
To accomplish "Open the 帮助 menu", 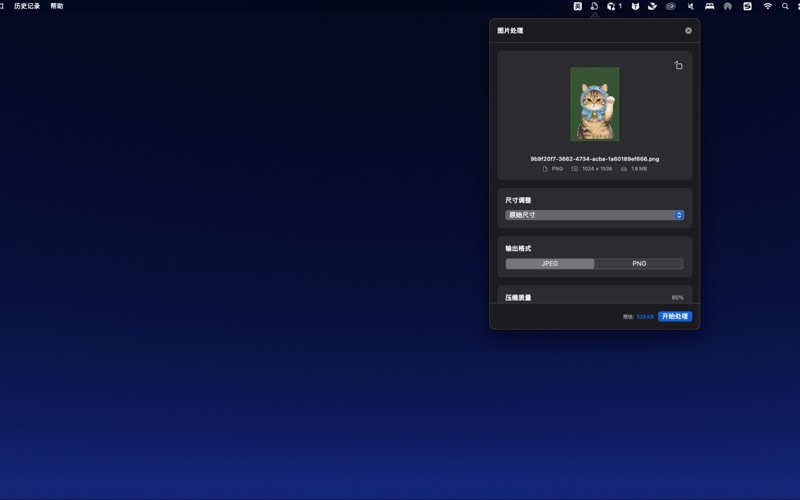I will 57,6.
